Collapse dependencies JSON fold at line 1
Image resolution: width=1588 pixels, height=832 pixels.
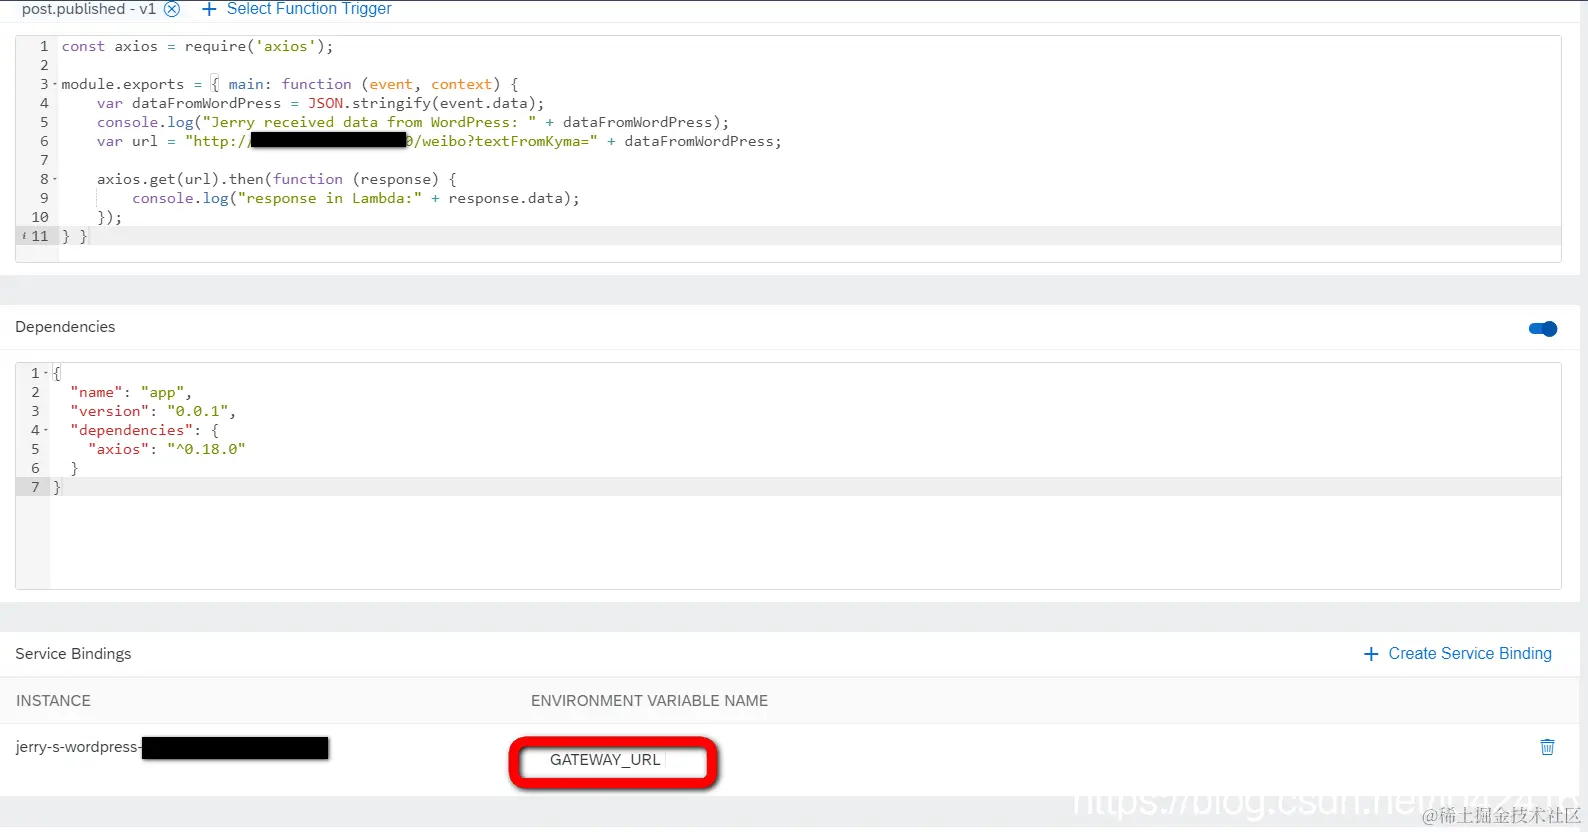tap(46, 373)
